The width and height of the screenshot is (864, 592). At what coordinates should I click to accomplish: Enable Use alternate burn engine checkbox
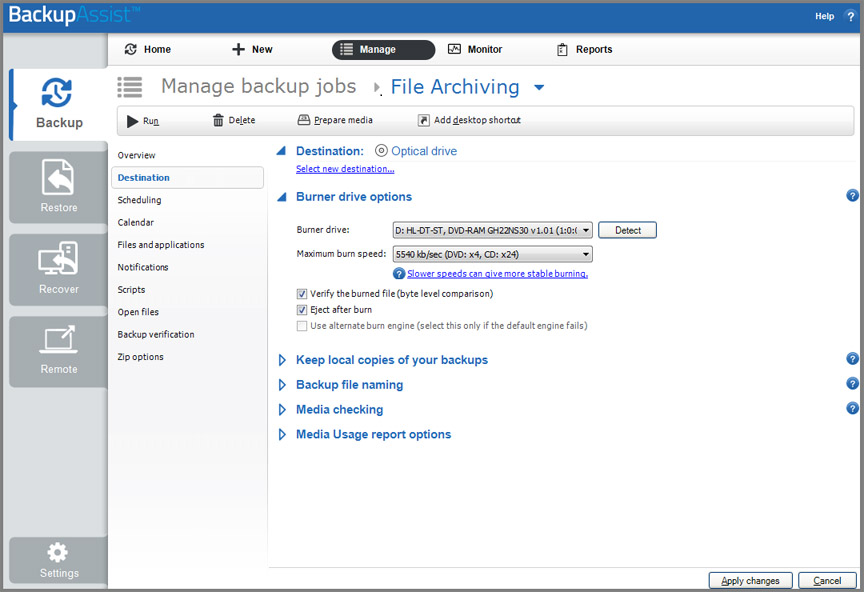point(302,326)
